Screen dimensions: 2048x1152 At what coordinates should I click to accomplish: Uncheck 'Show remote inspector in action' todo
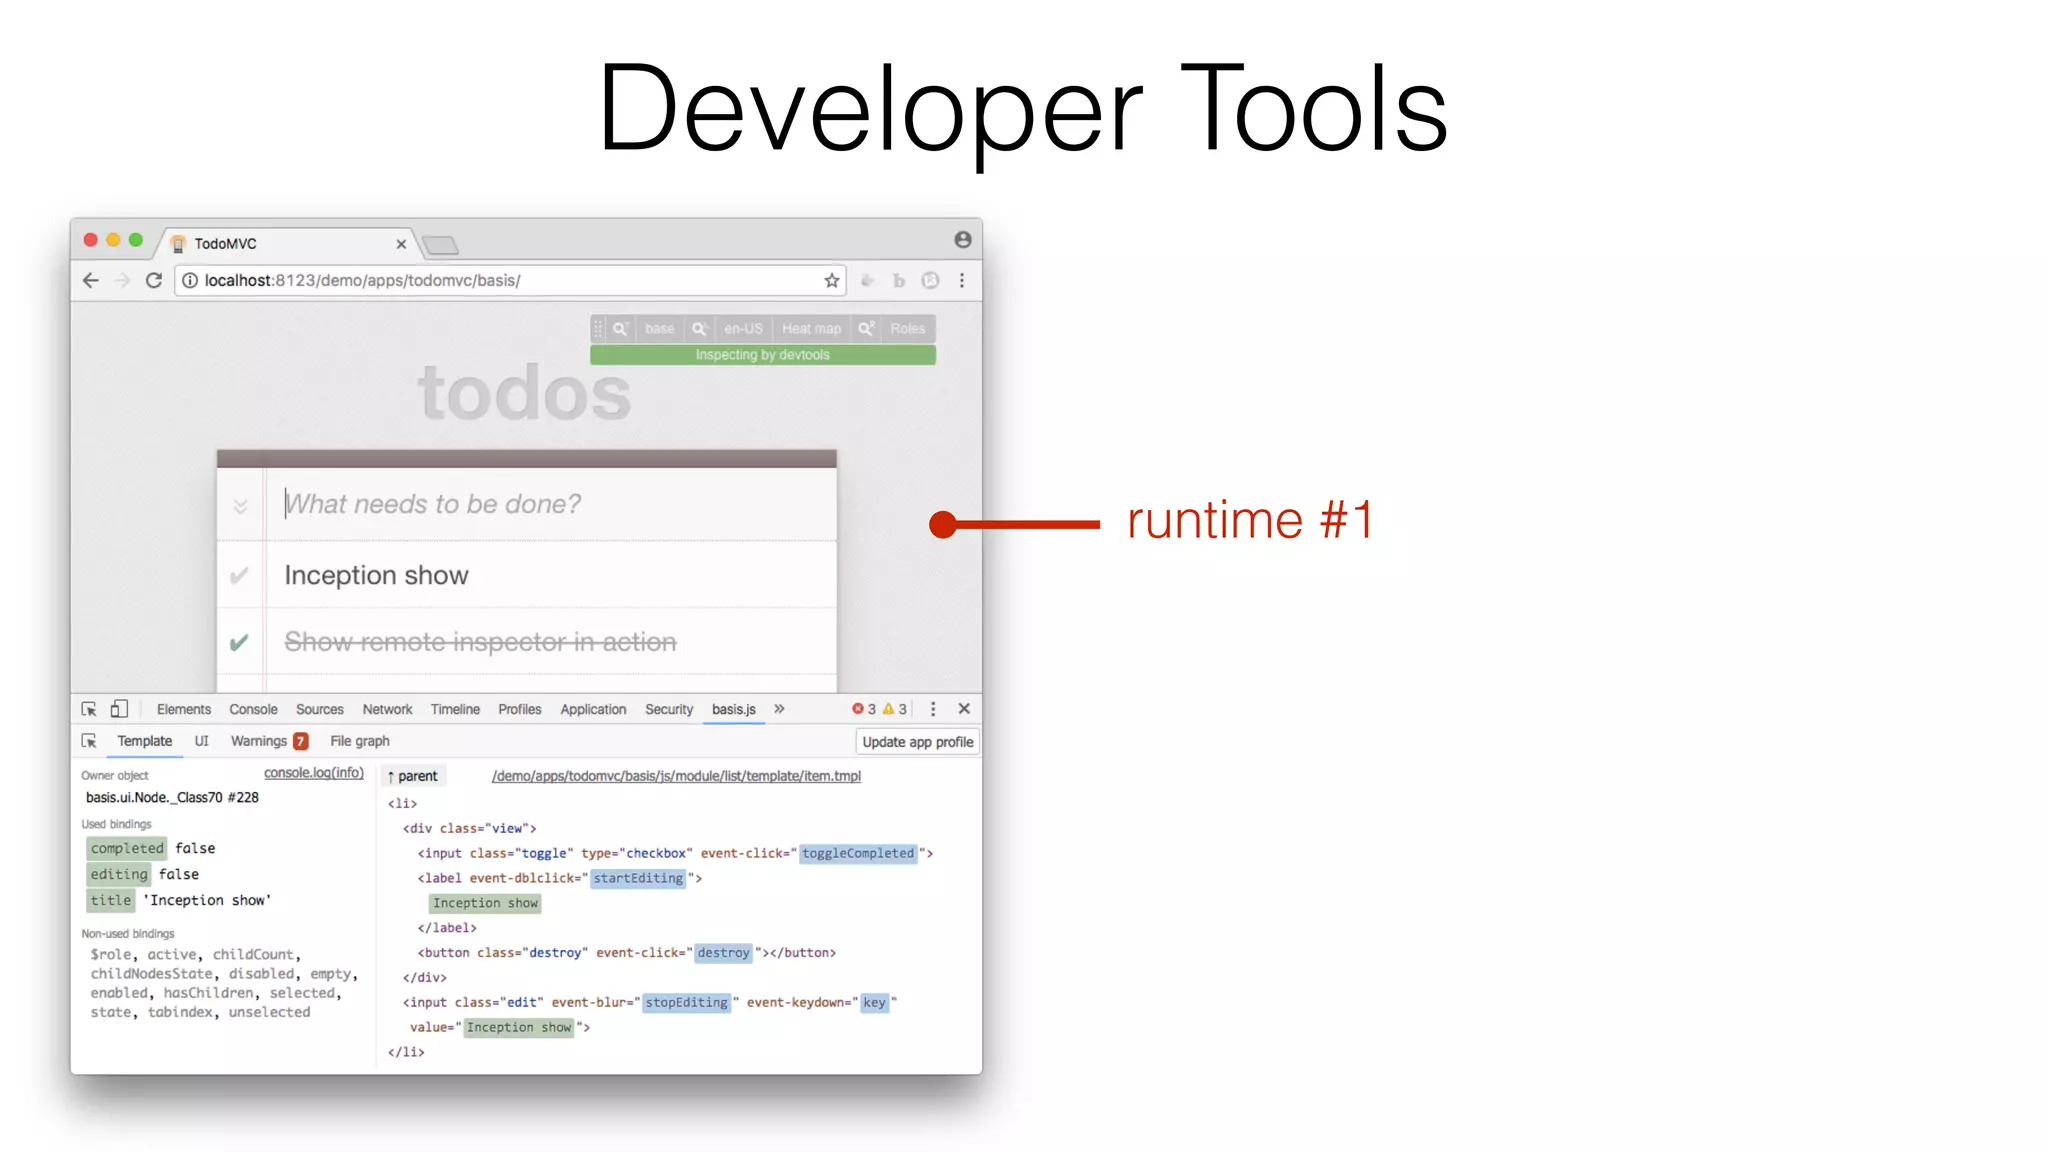(x=239, y=642)
